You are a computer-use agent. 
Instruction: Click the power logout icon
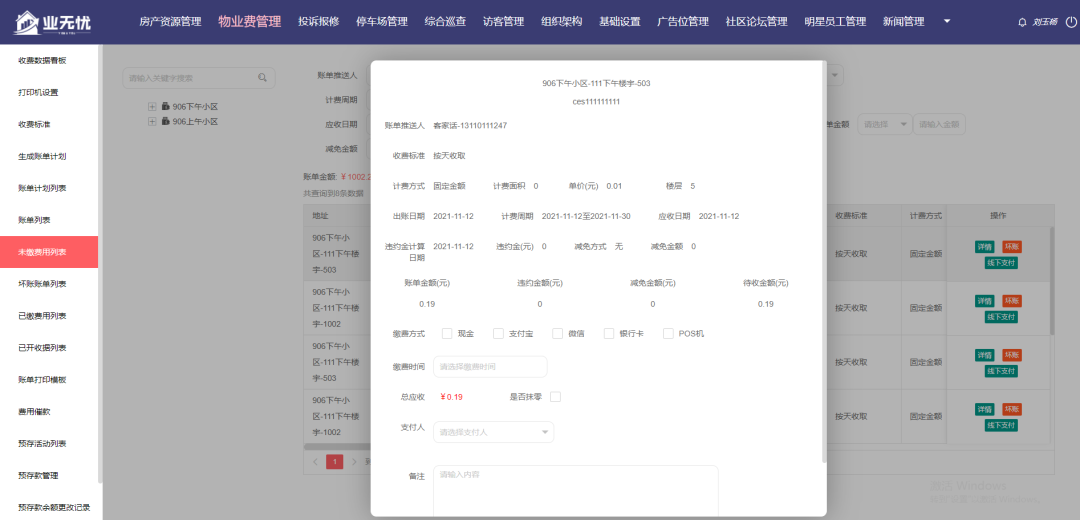[1071, 22]
